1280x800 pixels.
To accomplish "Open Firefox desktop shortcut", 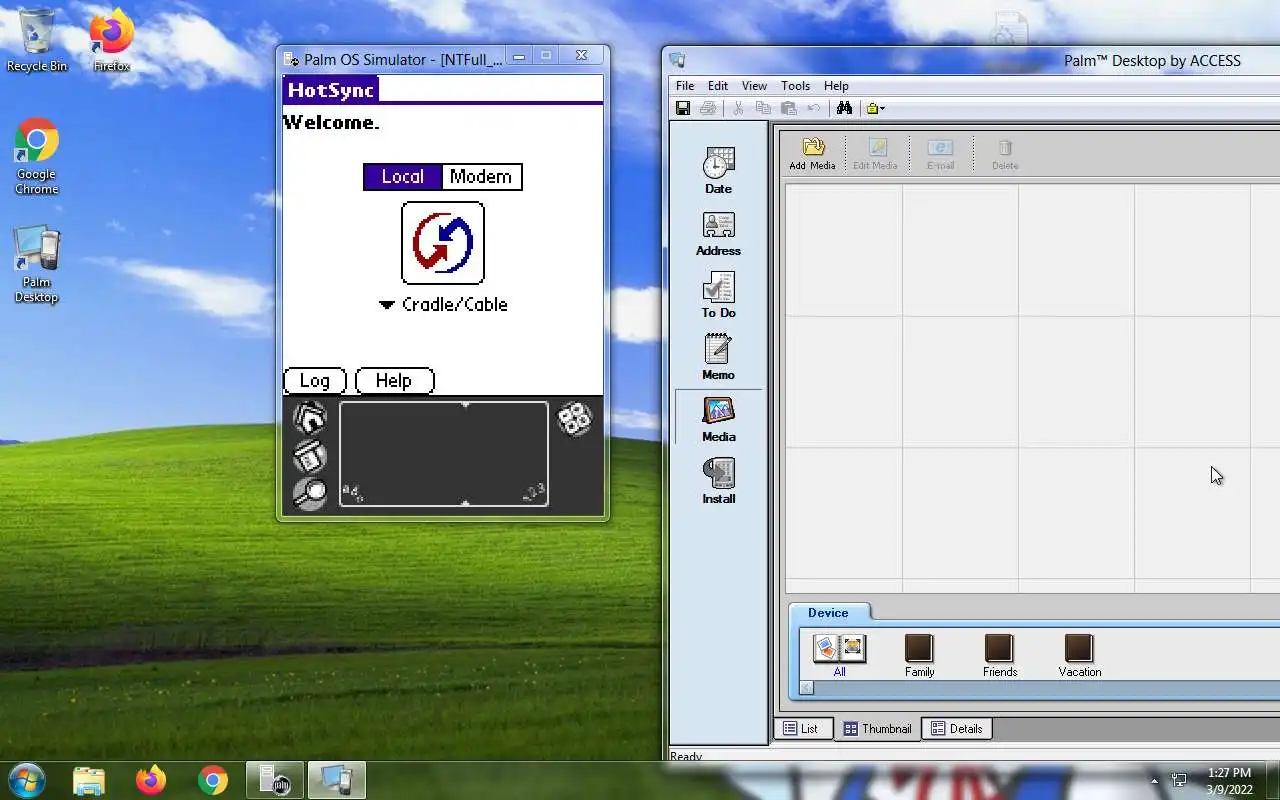I will coord(112,40).
